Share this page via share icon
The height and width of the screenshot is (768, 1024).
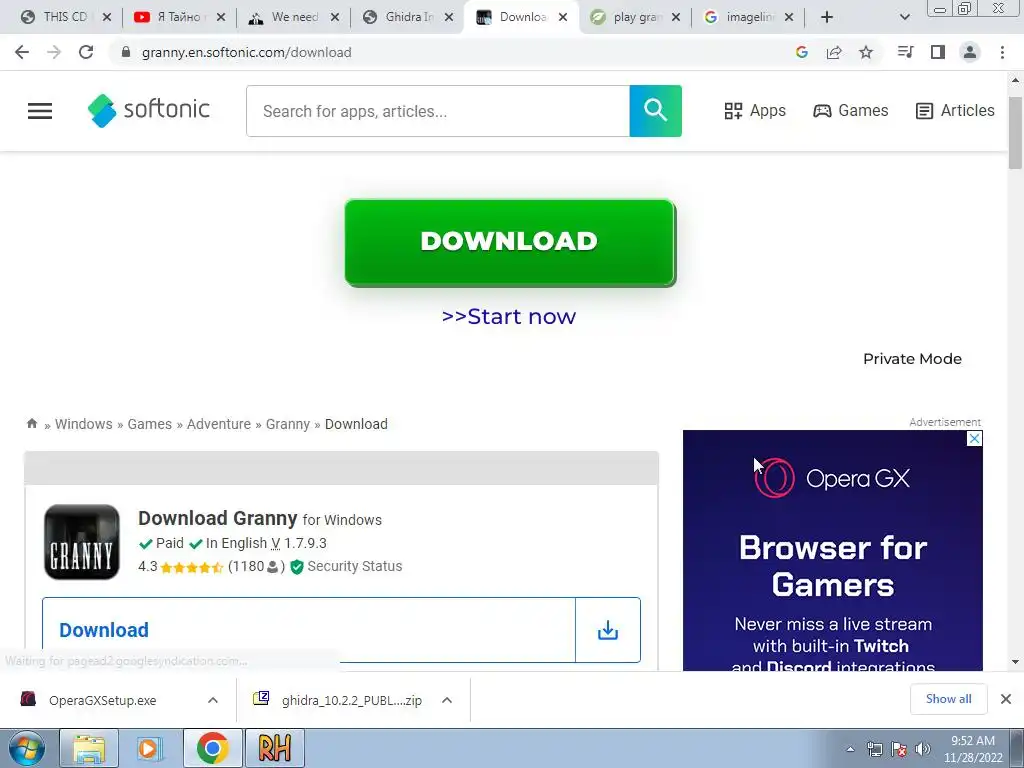click(x=834, y=52)
